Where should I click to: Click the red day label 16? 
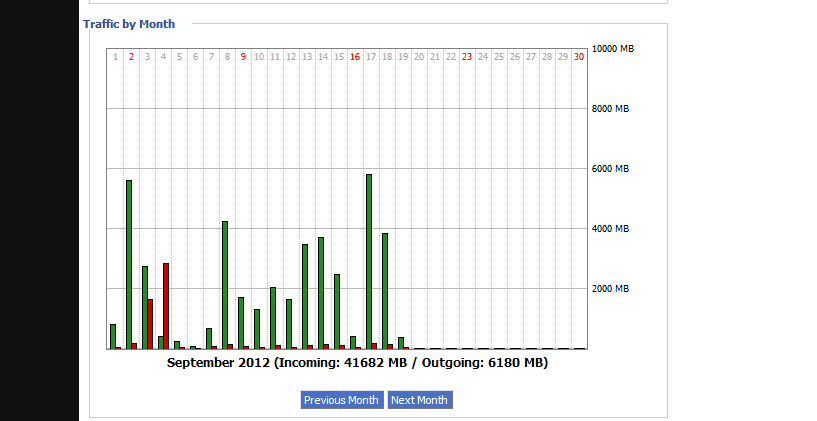pyautogui.click(x=355, y=57)
